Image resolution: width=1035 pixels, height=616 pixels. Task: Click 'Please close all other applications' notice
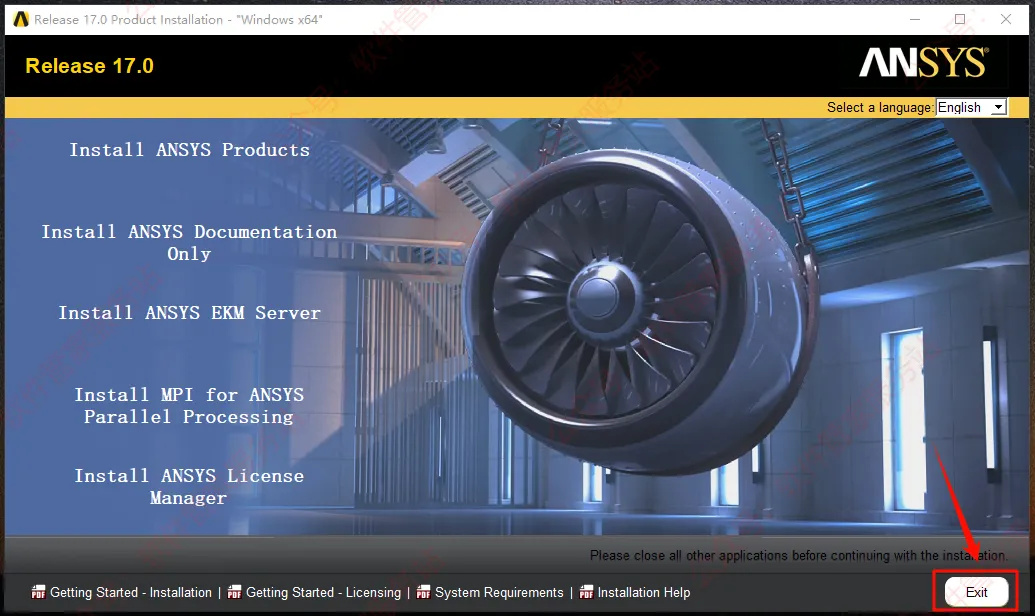[x=799, y=555]
